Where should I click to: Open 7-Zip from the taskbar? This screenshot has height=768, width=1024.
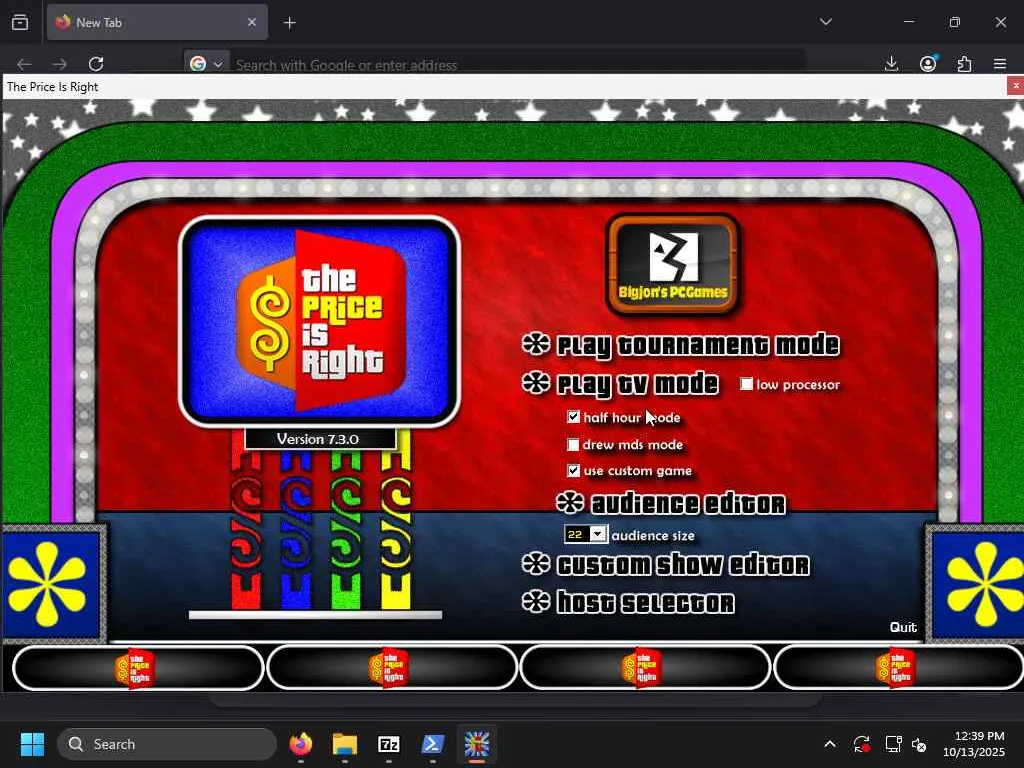coord(389,744)
